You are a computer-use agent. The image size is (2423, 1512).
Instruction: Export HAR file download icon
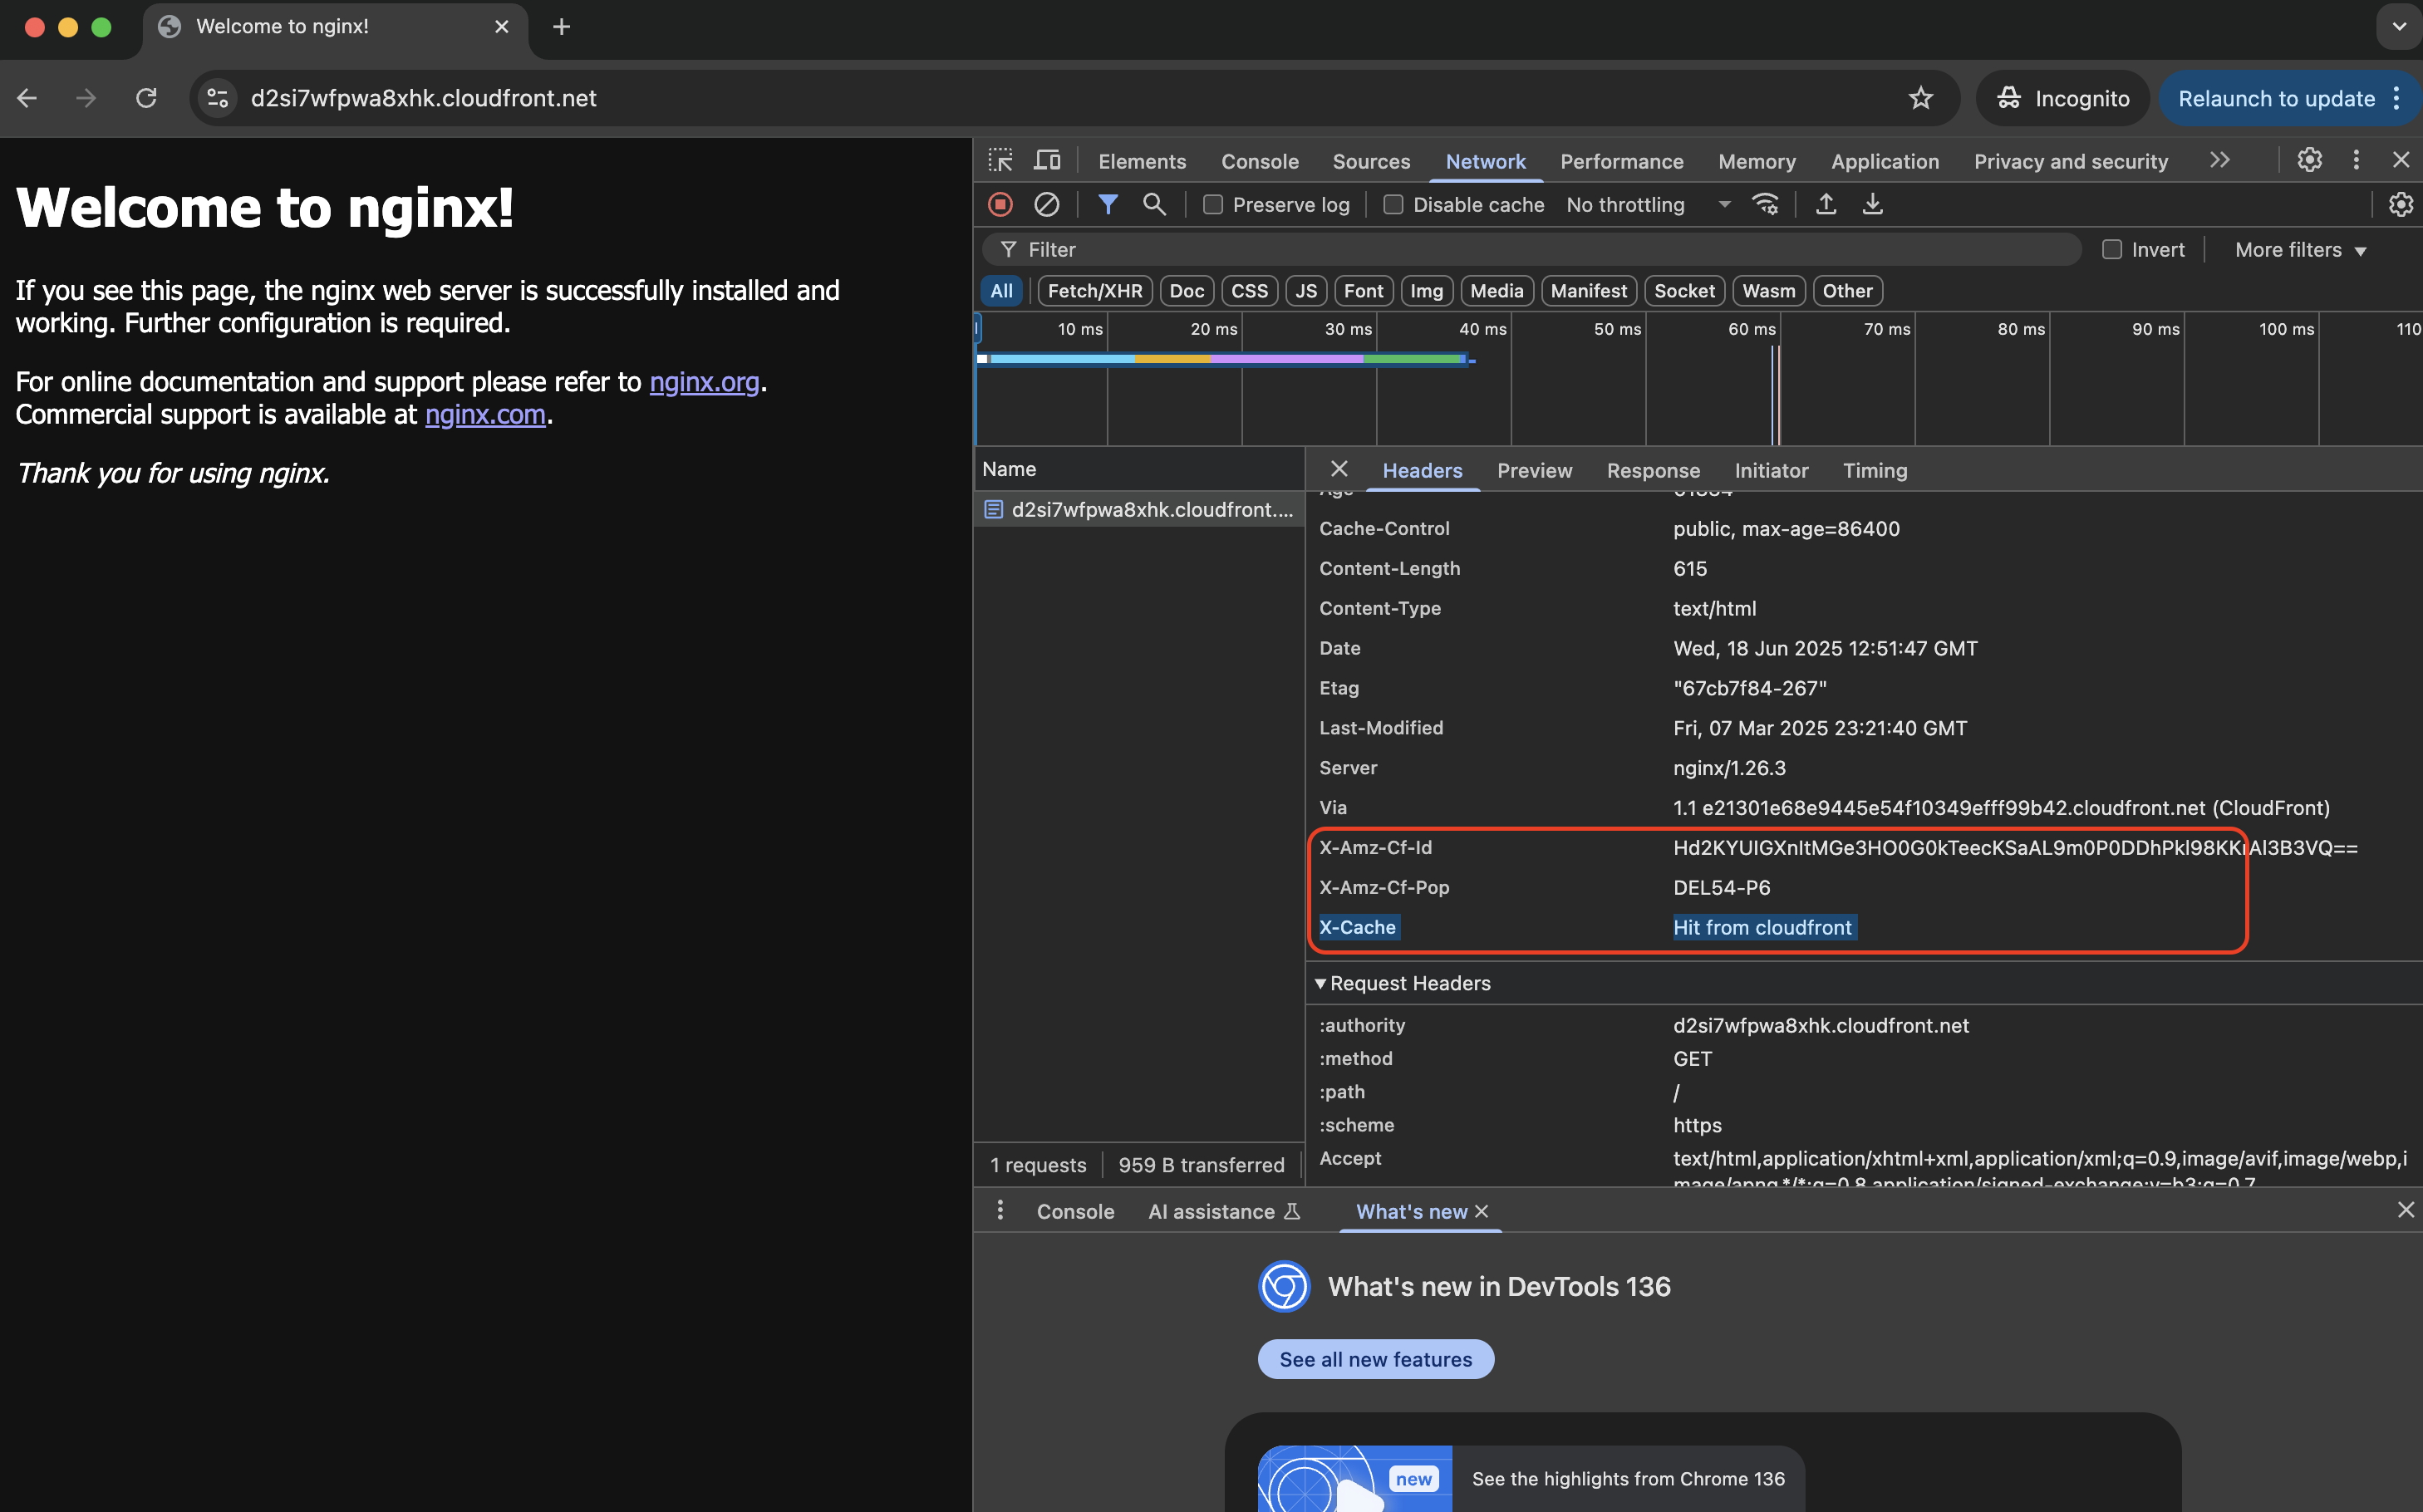click(x=1872, y=204)
